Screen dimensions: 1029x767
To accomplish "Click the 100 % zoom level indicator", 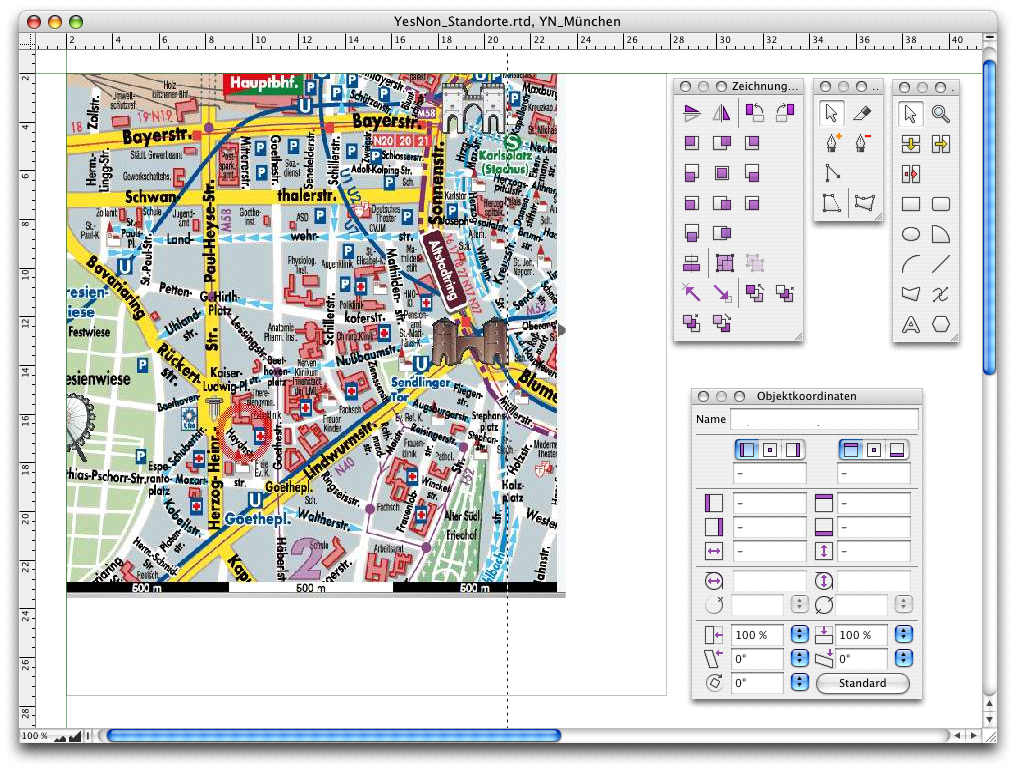I will point(34,736).
